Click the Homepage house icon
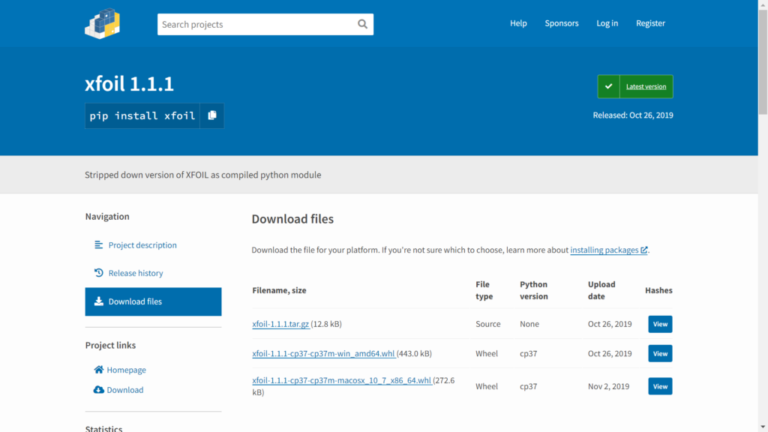Viewport: 768px width, 432px height. [x=99, y=369]
